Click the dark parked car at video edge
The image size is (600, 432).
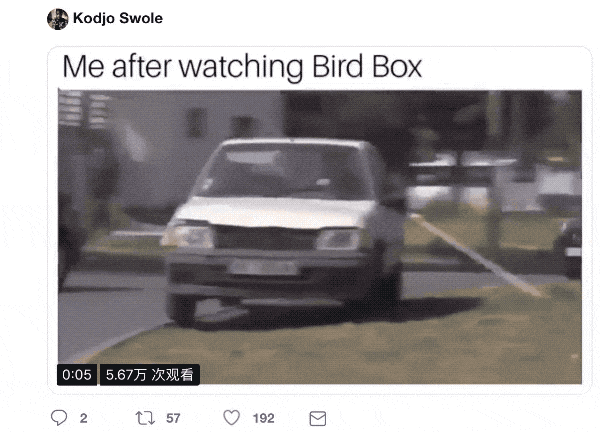[568, 247]
